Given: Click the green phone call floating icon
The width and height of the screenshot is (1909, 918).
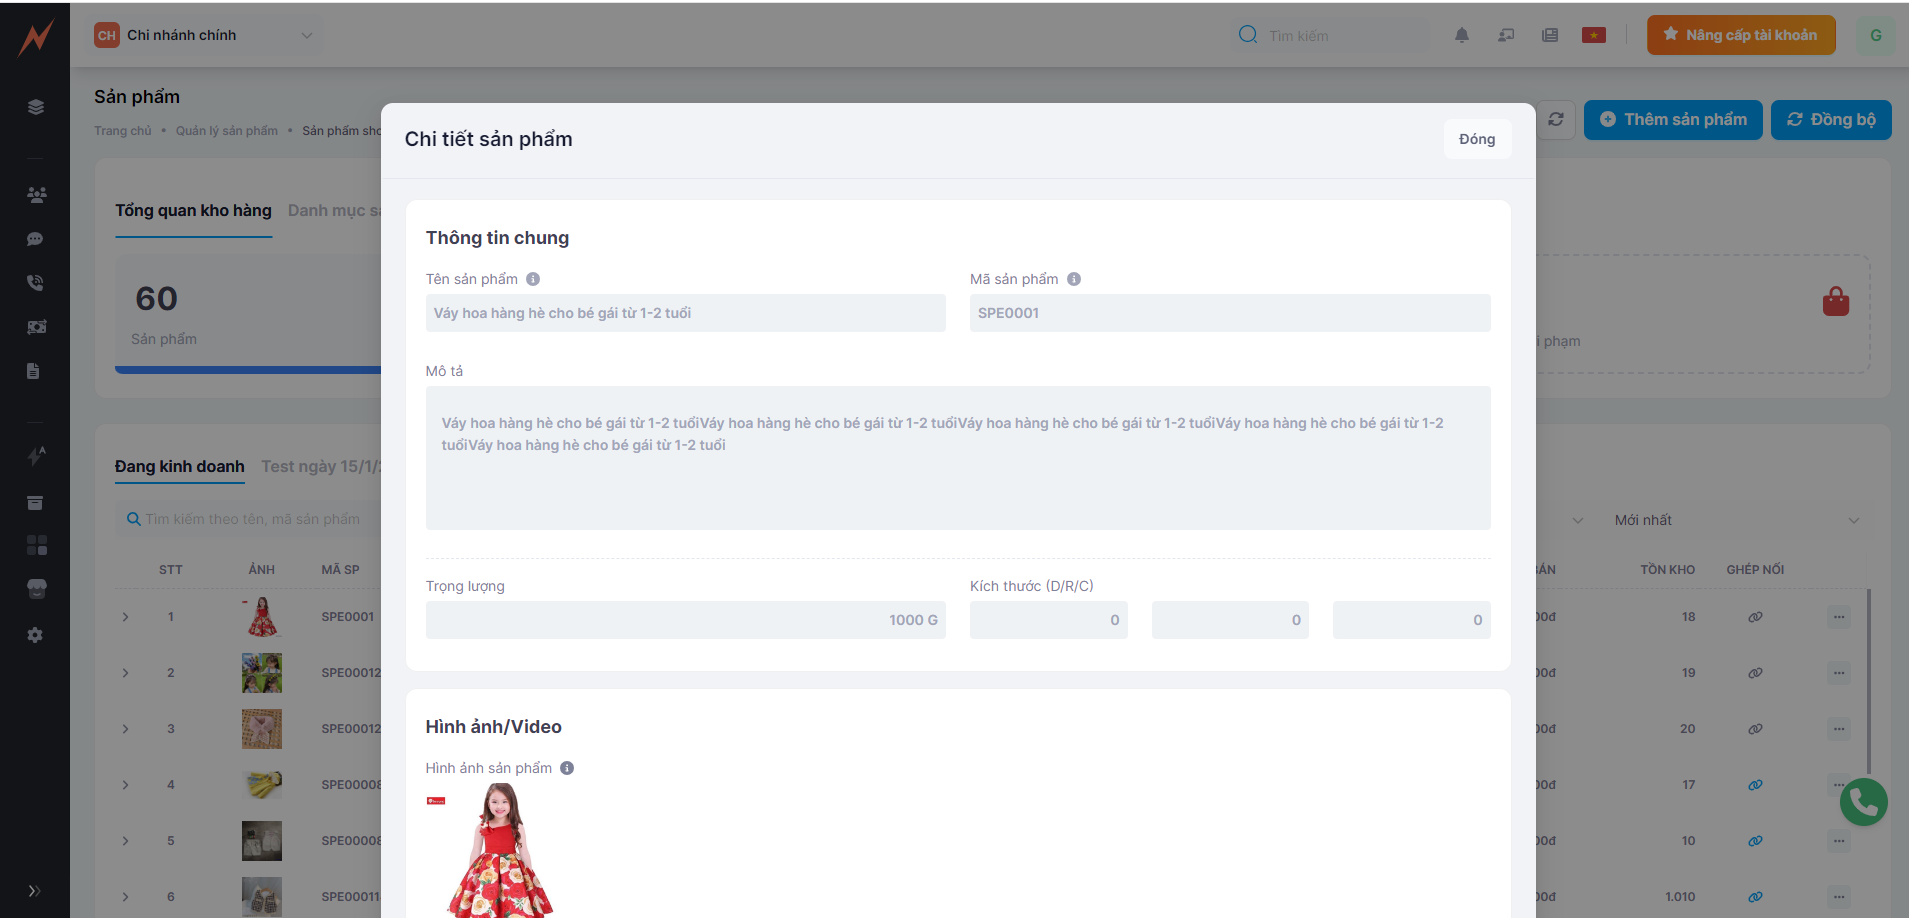Looking at the screenshot, I should point(1863,801).
